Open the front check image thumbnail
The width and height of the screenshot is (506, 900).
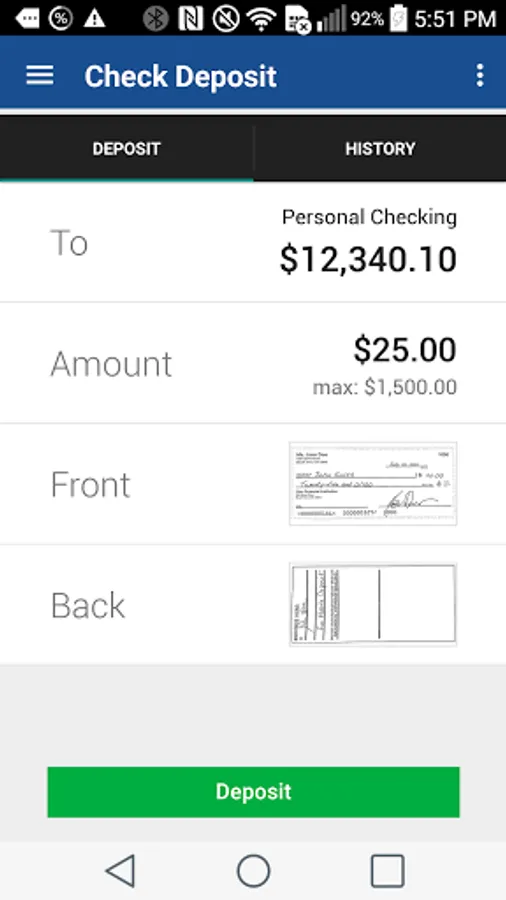click(373, 483)
